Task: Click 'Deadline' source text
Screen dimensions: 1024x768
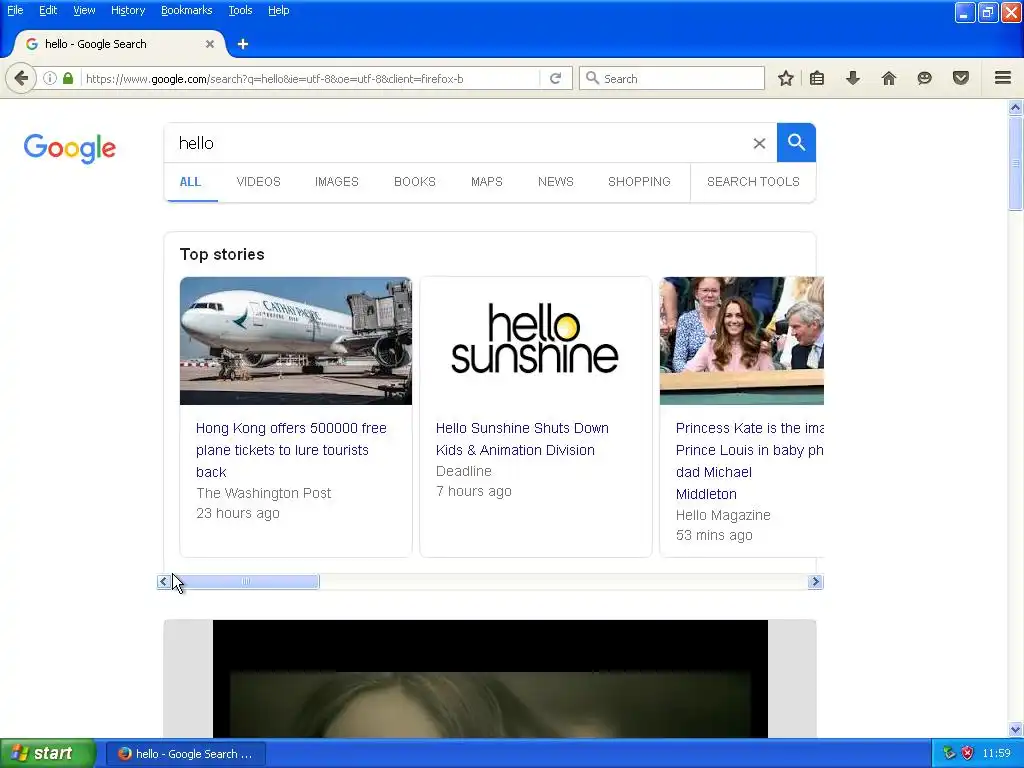Action: [464, 471]
